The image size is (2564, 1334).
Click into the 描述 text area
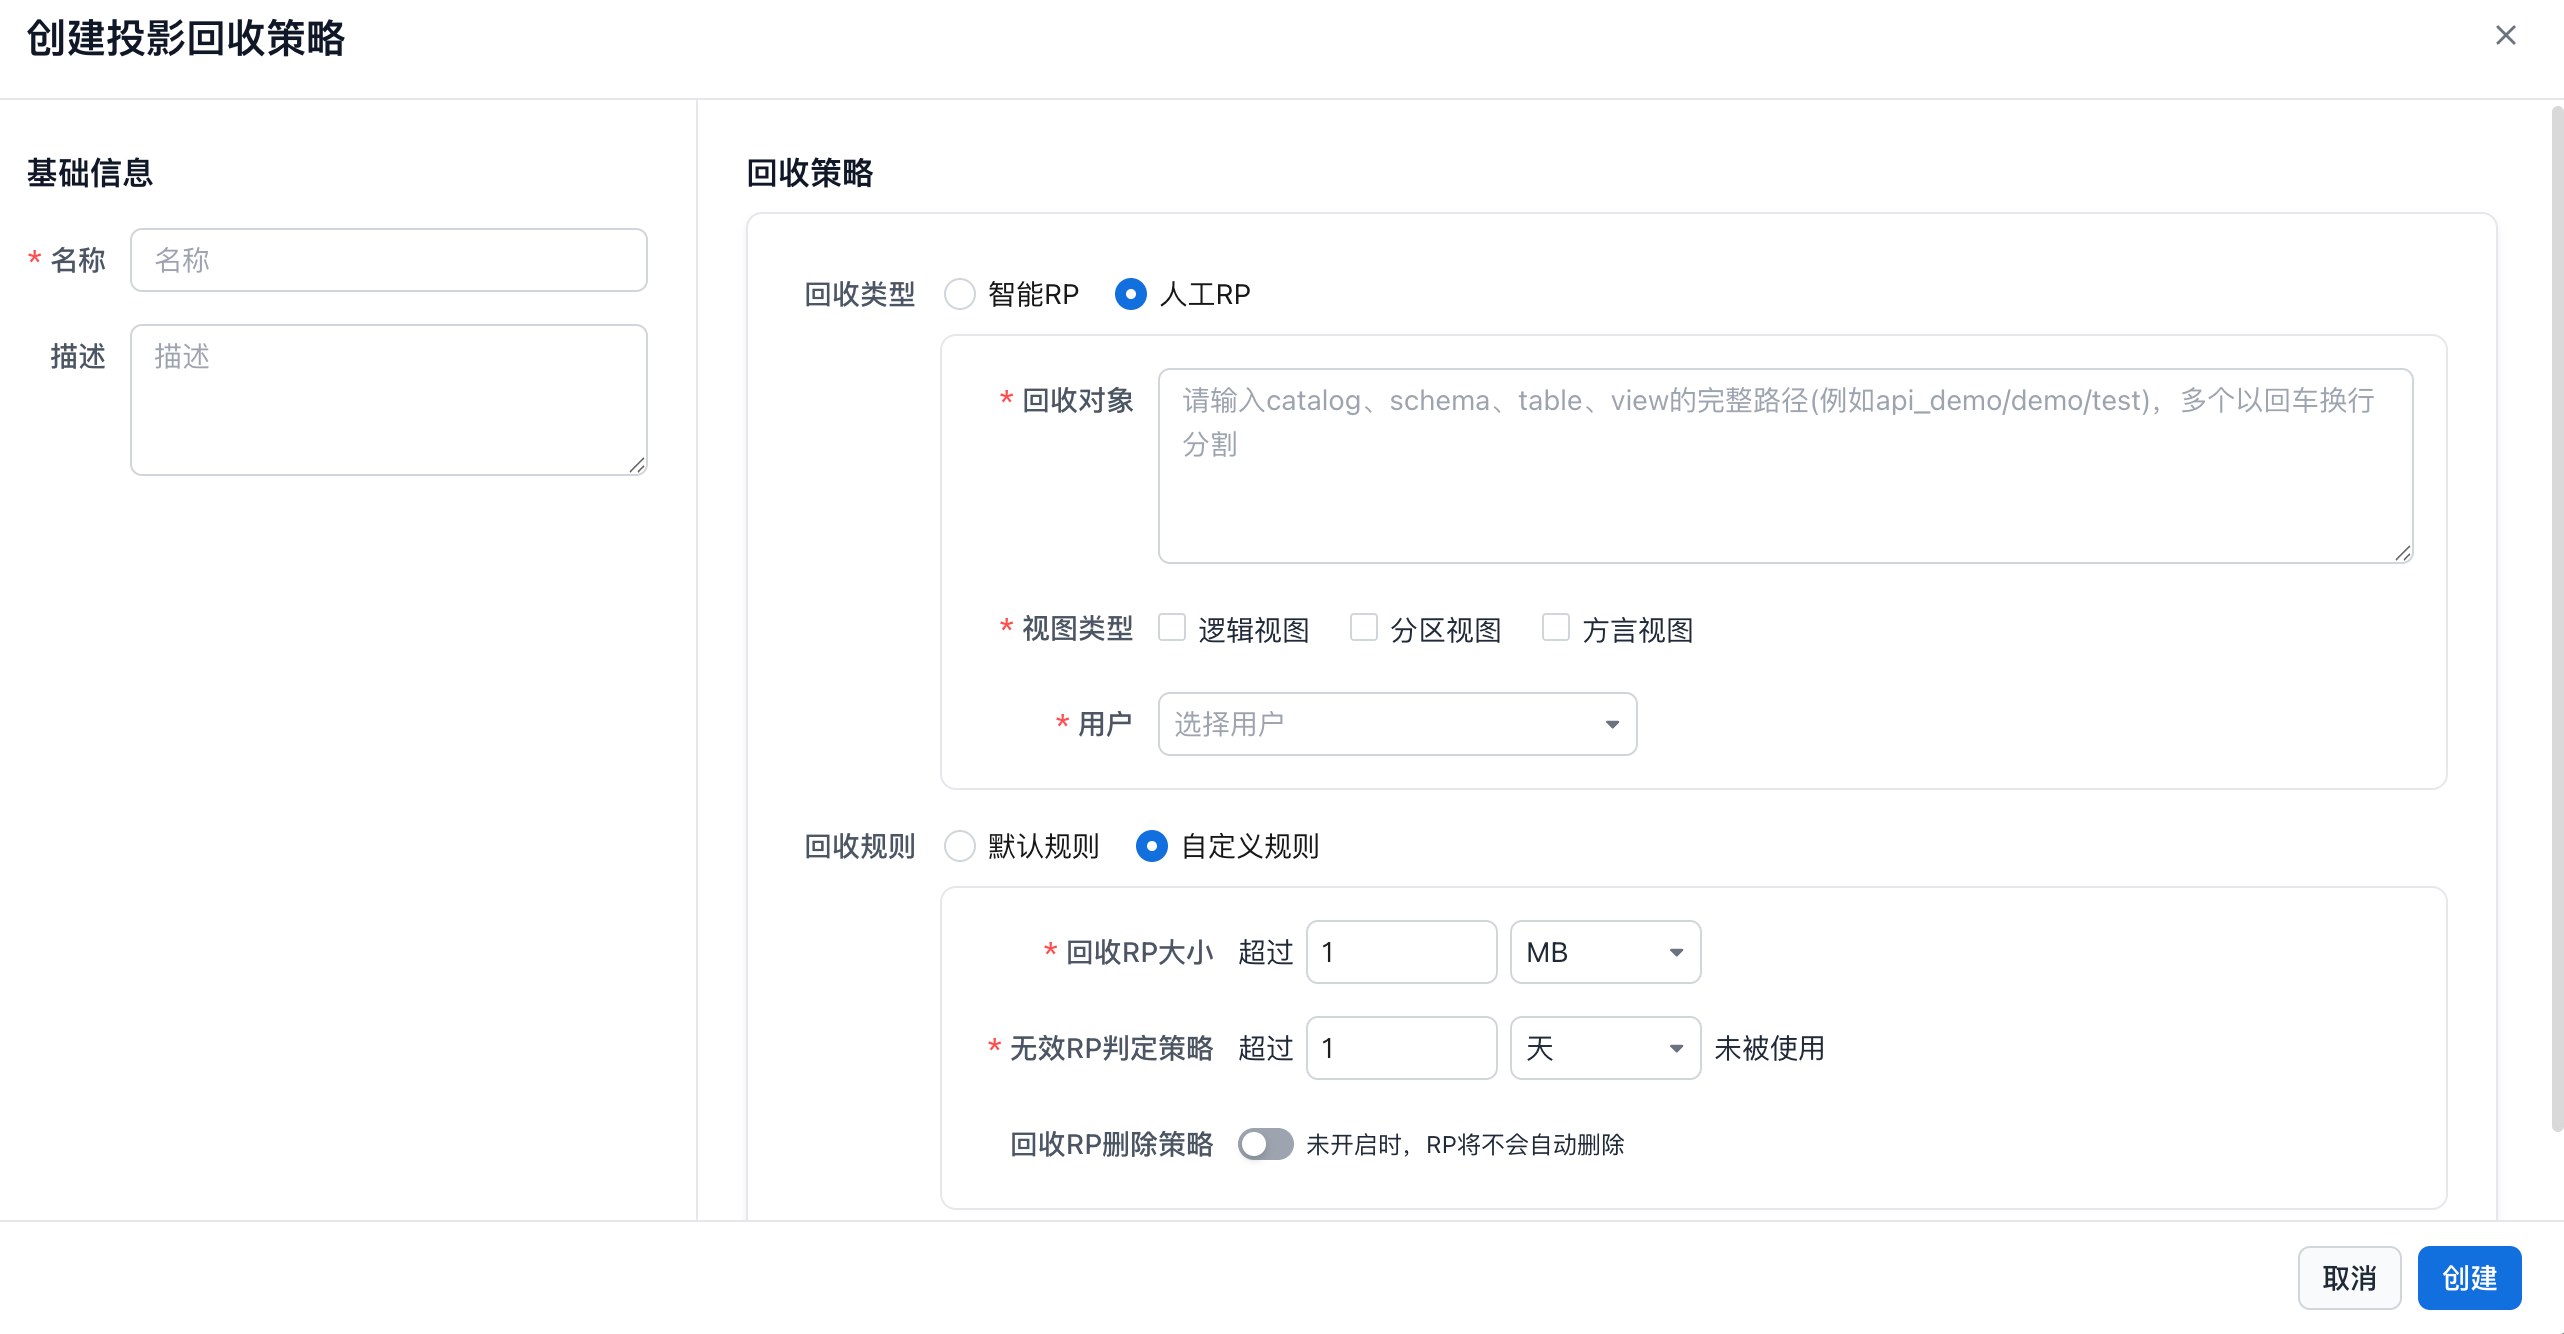pyautogui.click(x=388, y=400)
